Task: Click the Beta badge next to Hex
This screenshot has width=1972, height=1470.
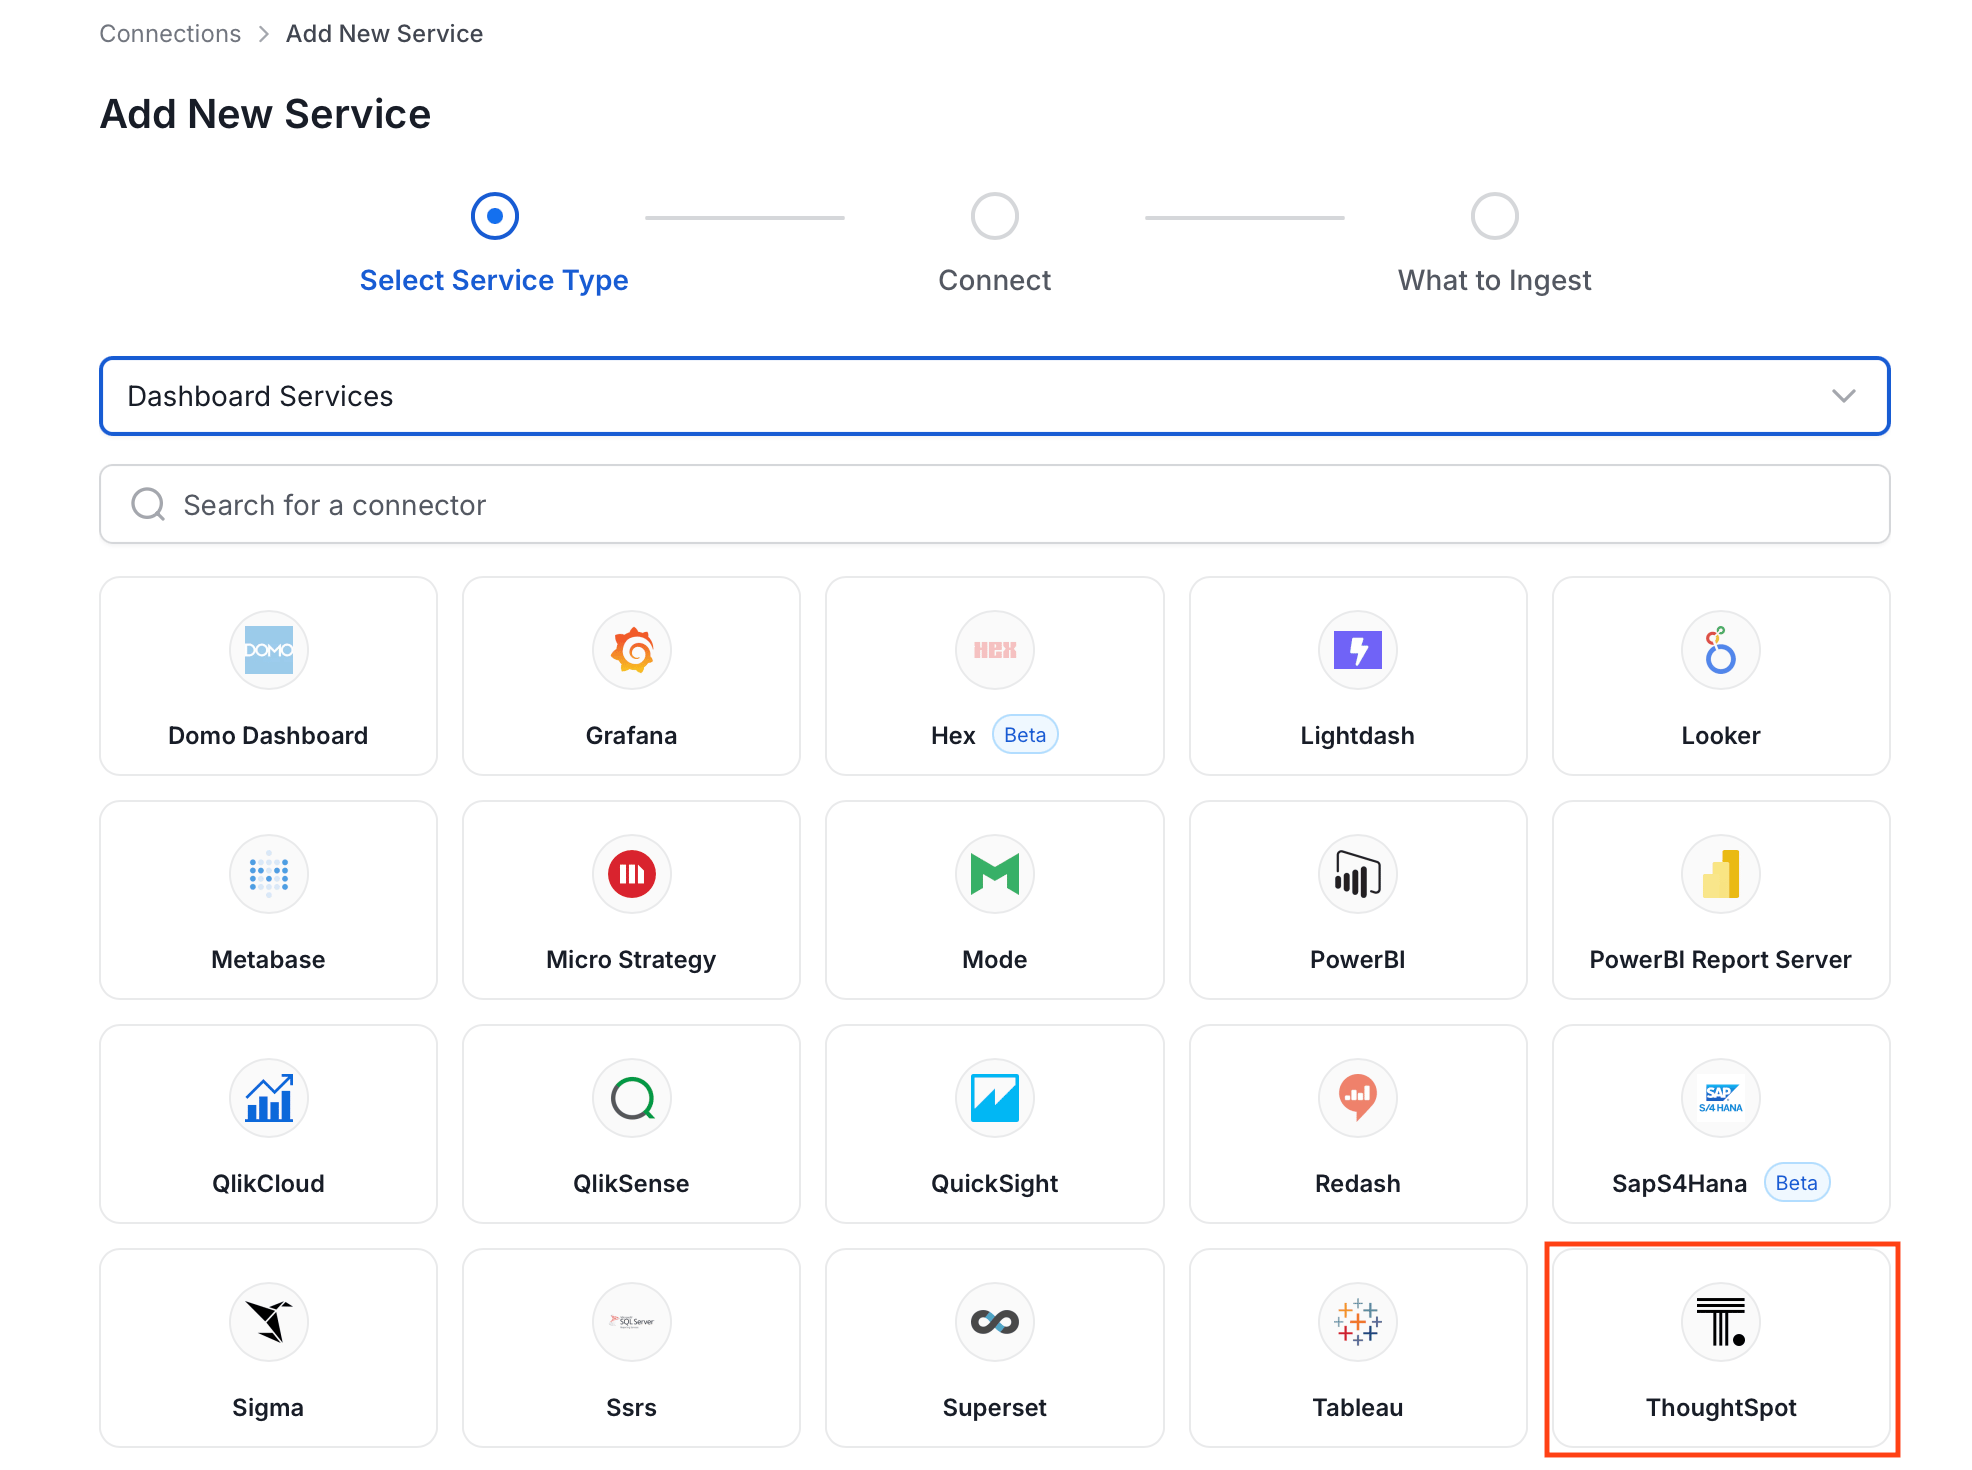Action: (x=1025, y=735)
